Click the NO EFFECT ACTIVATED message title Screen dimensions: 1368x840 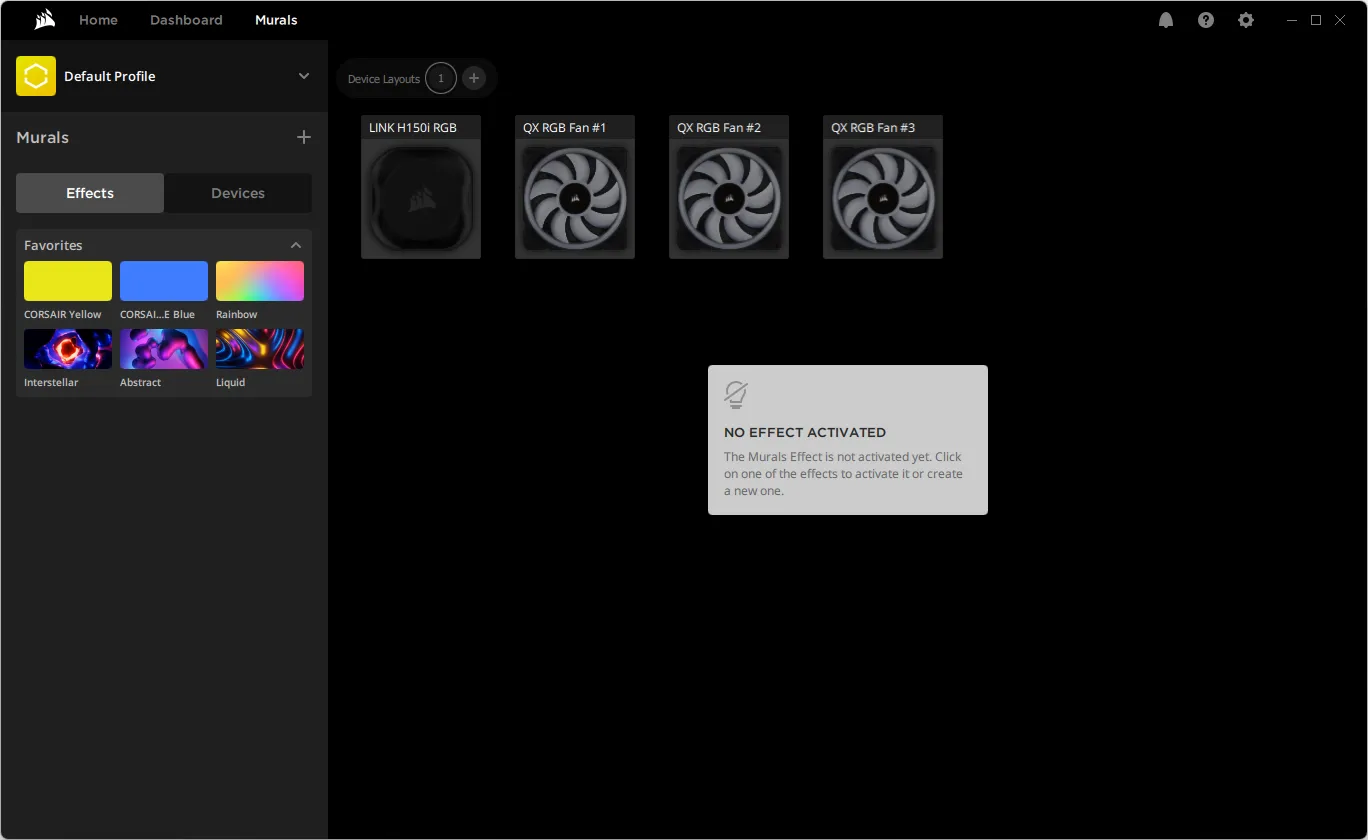[x=805, y=432]
